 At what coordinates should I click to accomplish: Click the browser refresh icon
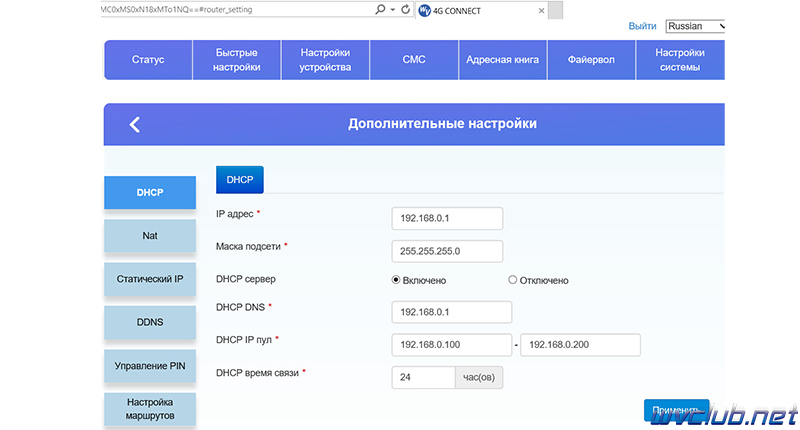[x=406, y=9]
